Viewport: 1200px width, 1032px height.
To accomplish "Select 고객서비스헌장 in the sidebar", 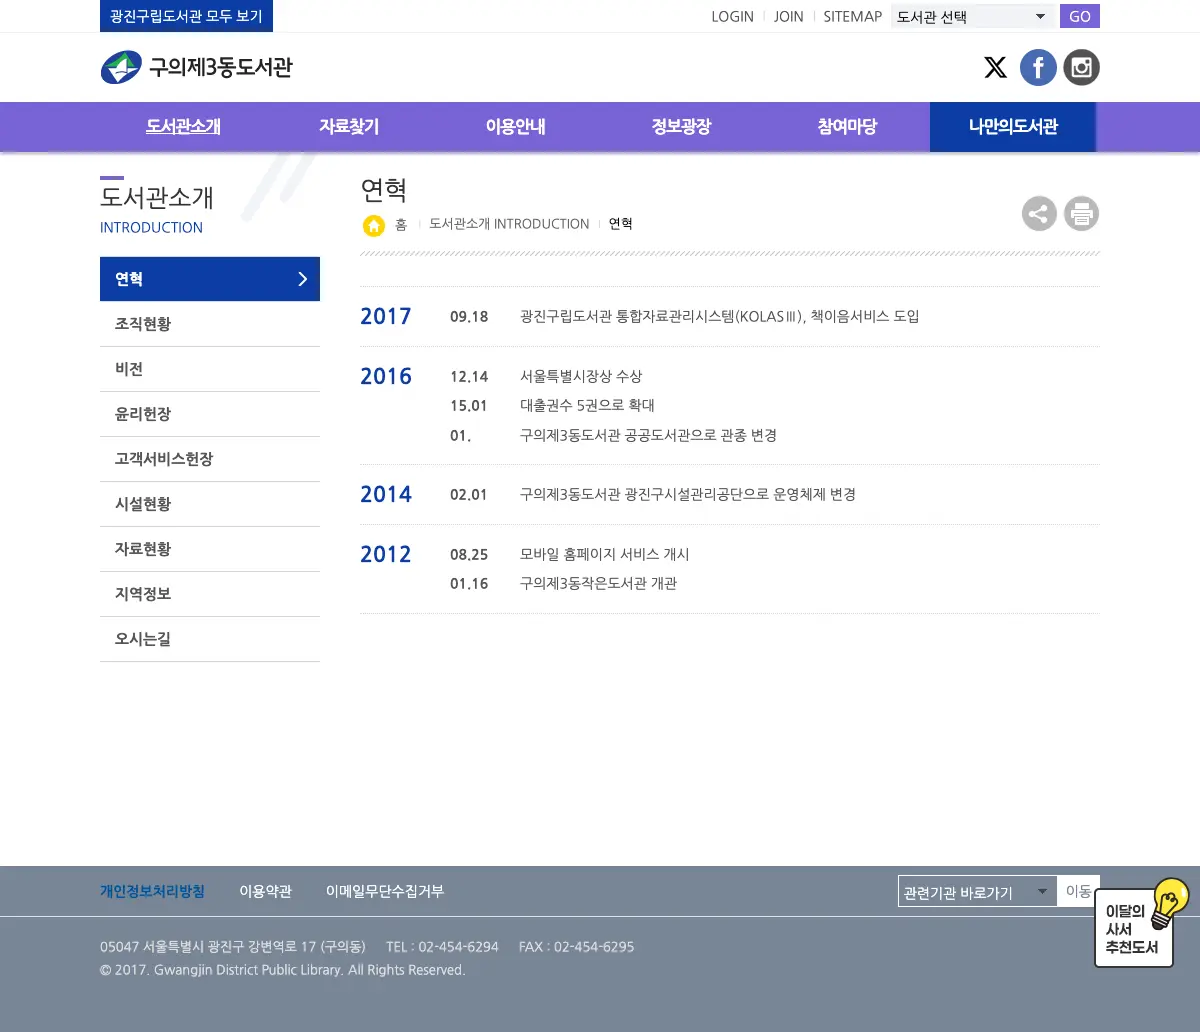I will point(210,459).
